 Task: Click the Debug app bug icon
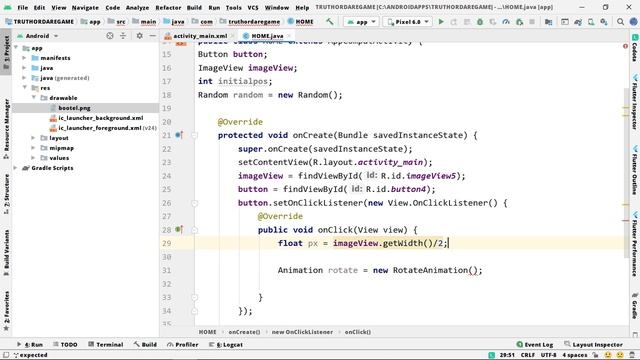point(480,22)
